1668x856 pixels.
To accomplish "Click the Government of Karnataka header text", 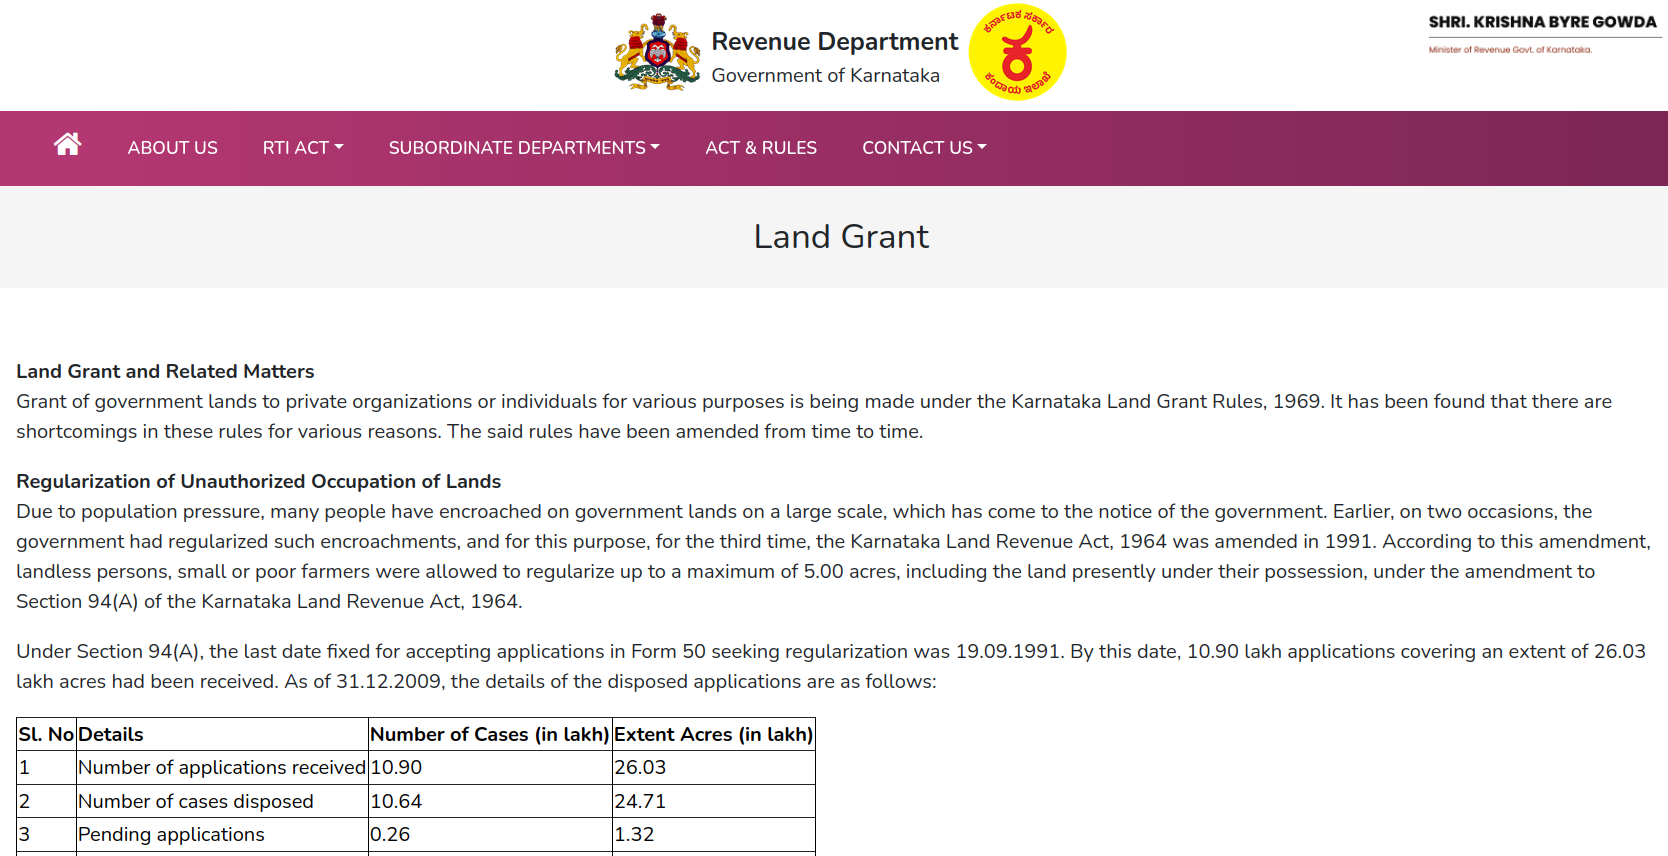I will (825, 76).
